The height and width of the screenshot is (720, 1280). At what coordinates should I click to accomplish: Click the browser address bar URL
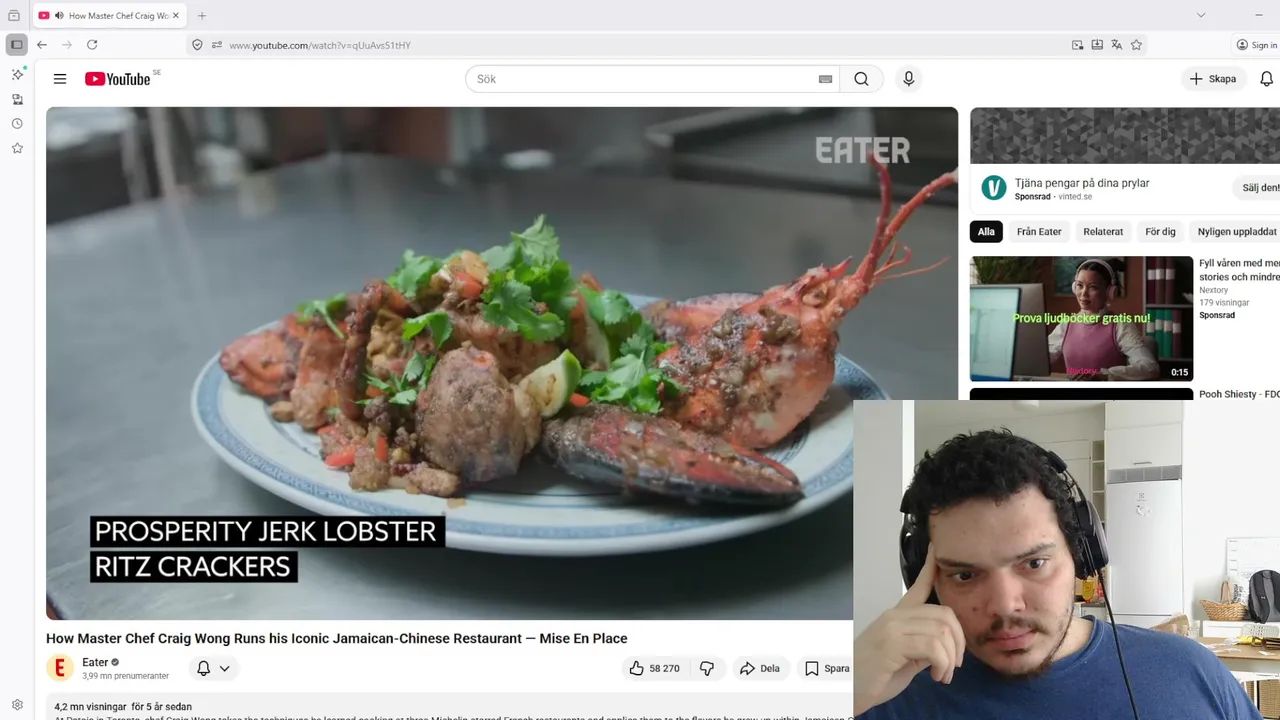click(x=320, y=45)
